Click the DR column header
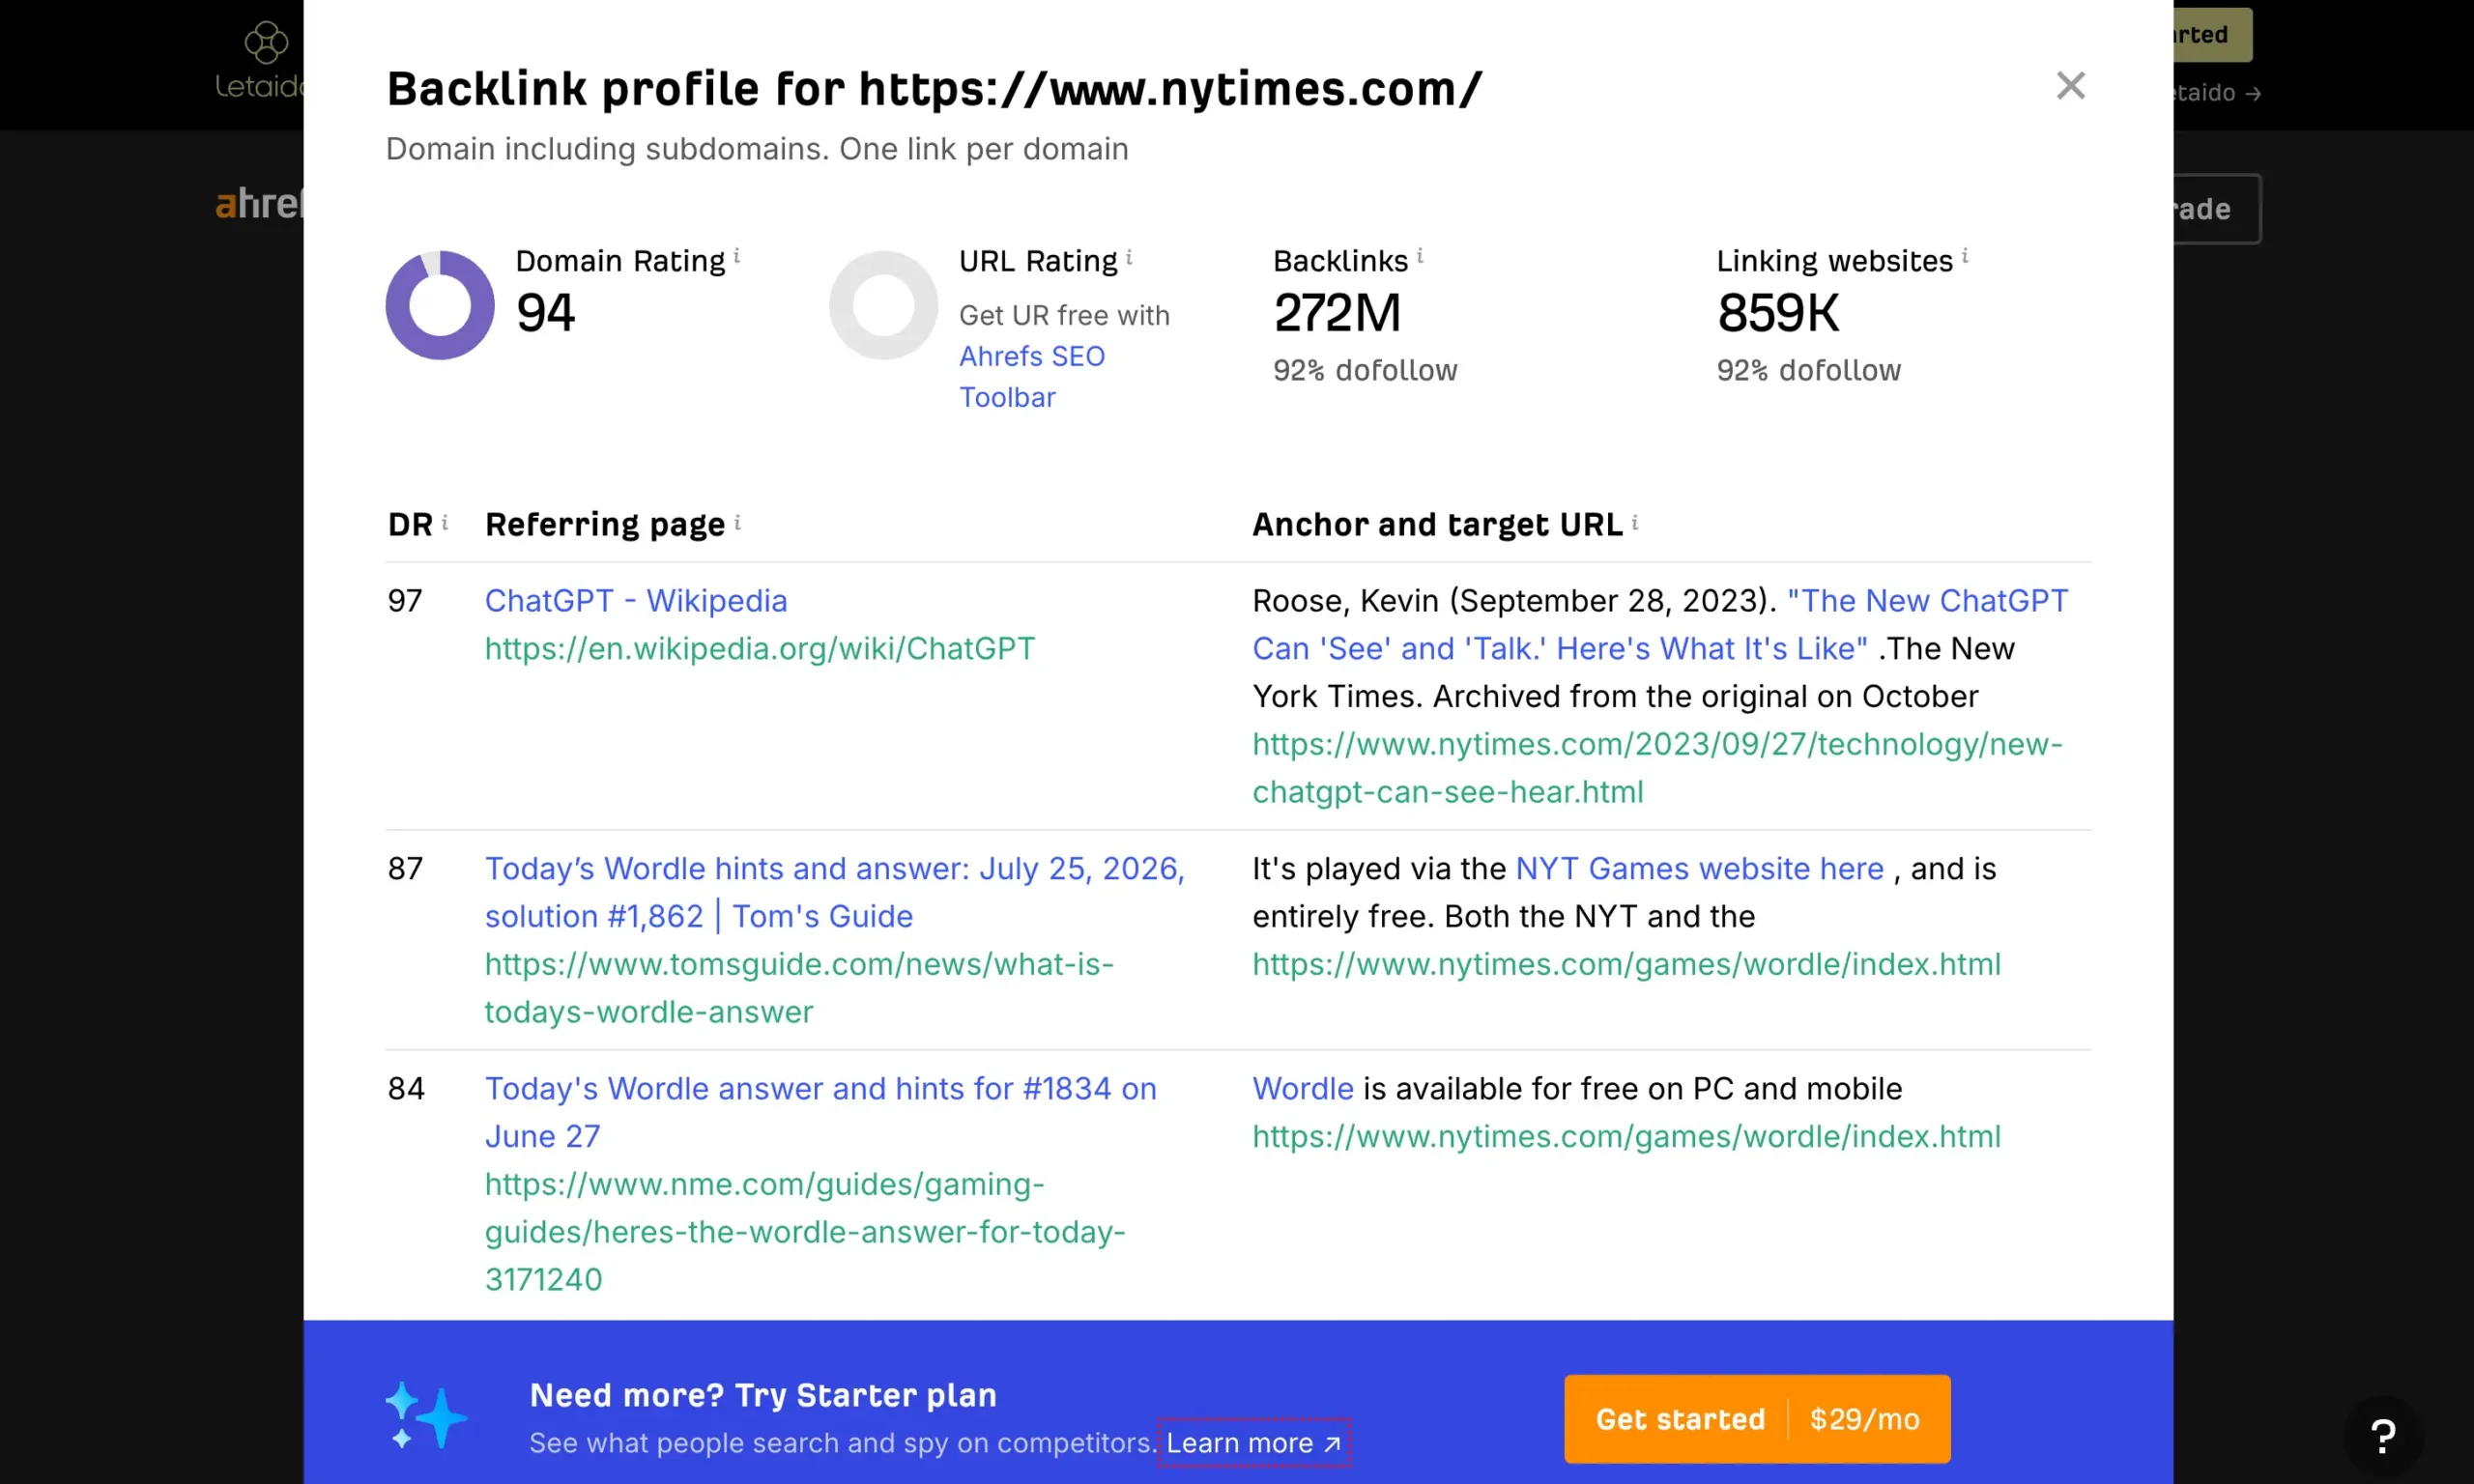This screenshot has width=2474, height=1484. tap(410, 524)
